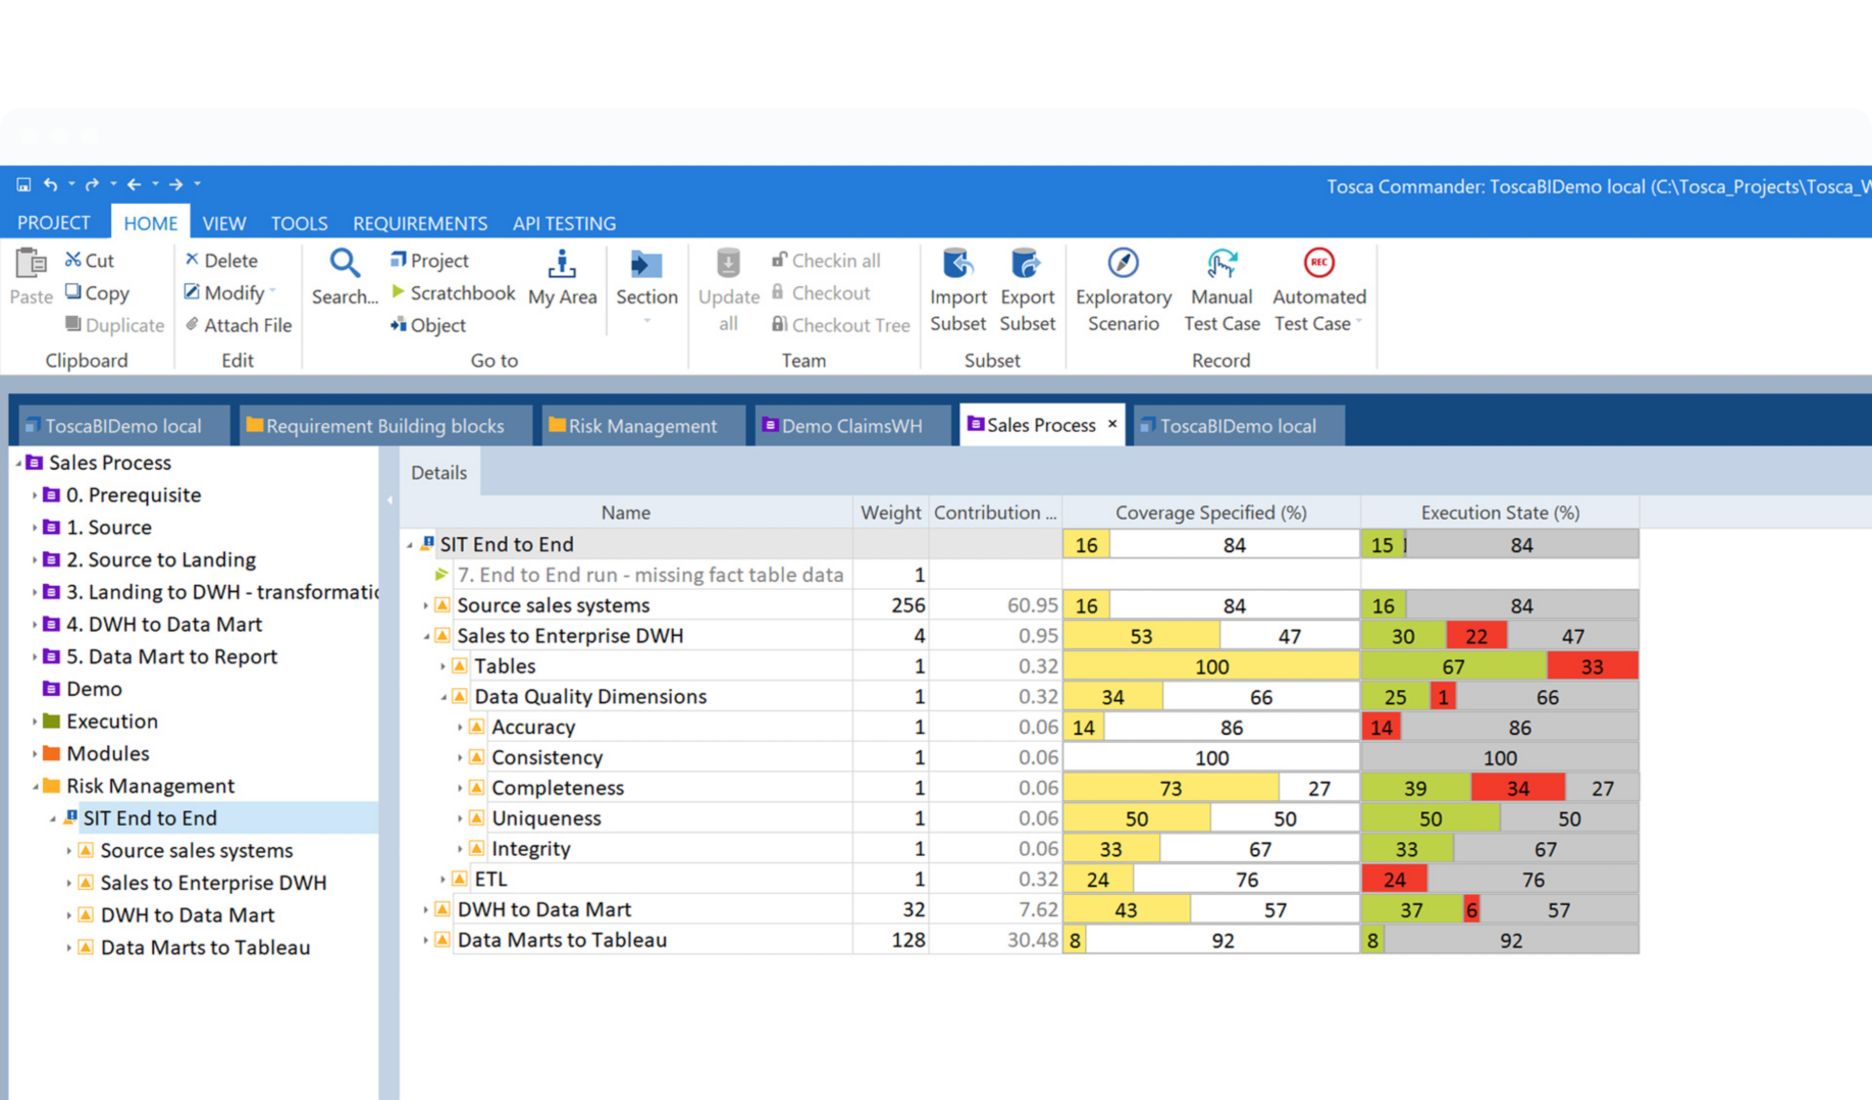
Task: Close the Sales Process tab
Action: [1112, 424]
